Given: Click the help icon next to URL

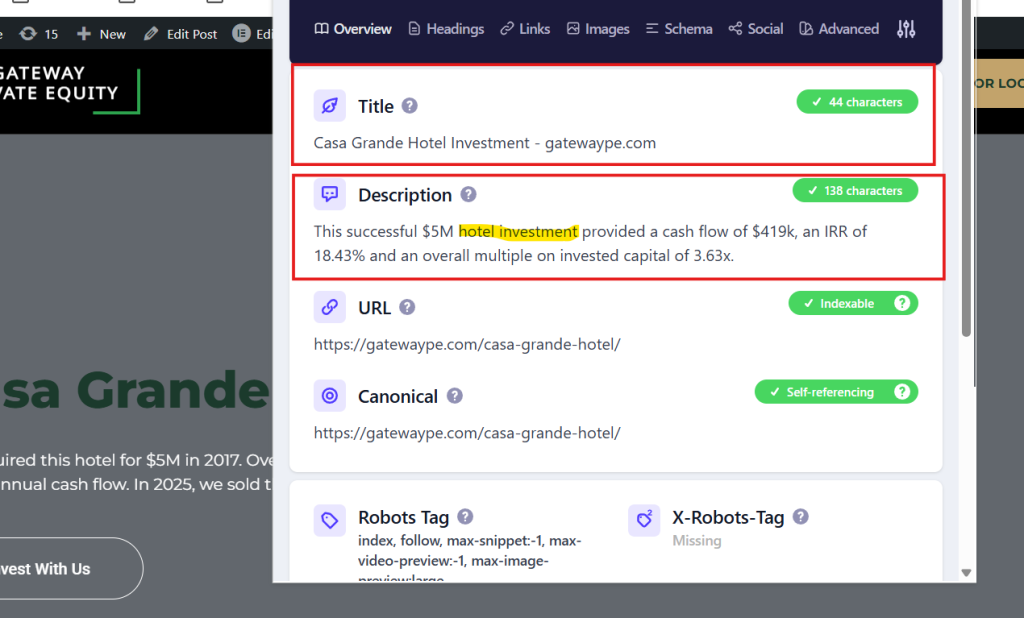Looking at the screenshot, I should coord(407,307).
